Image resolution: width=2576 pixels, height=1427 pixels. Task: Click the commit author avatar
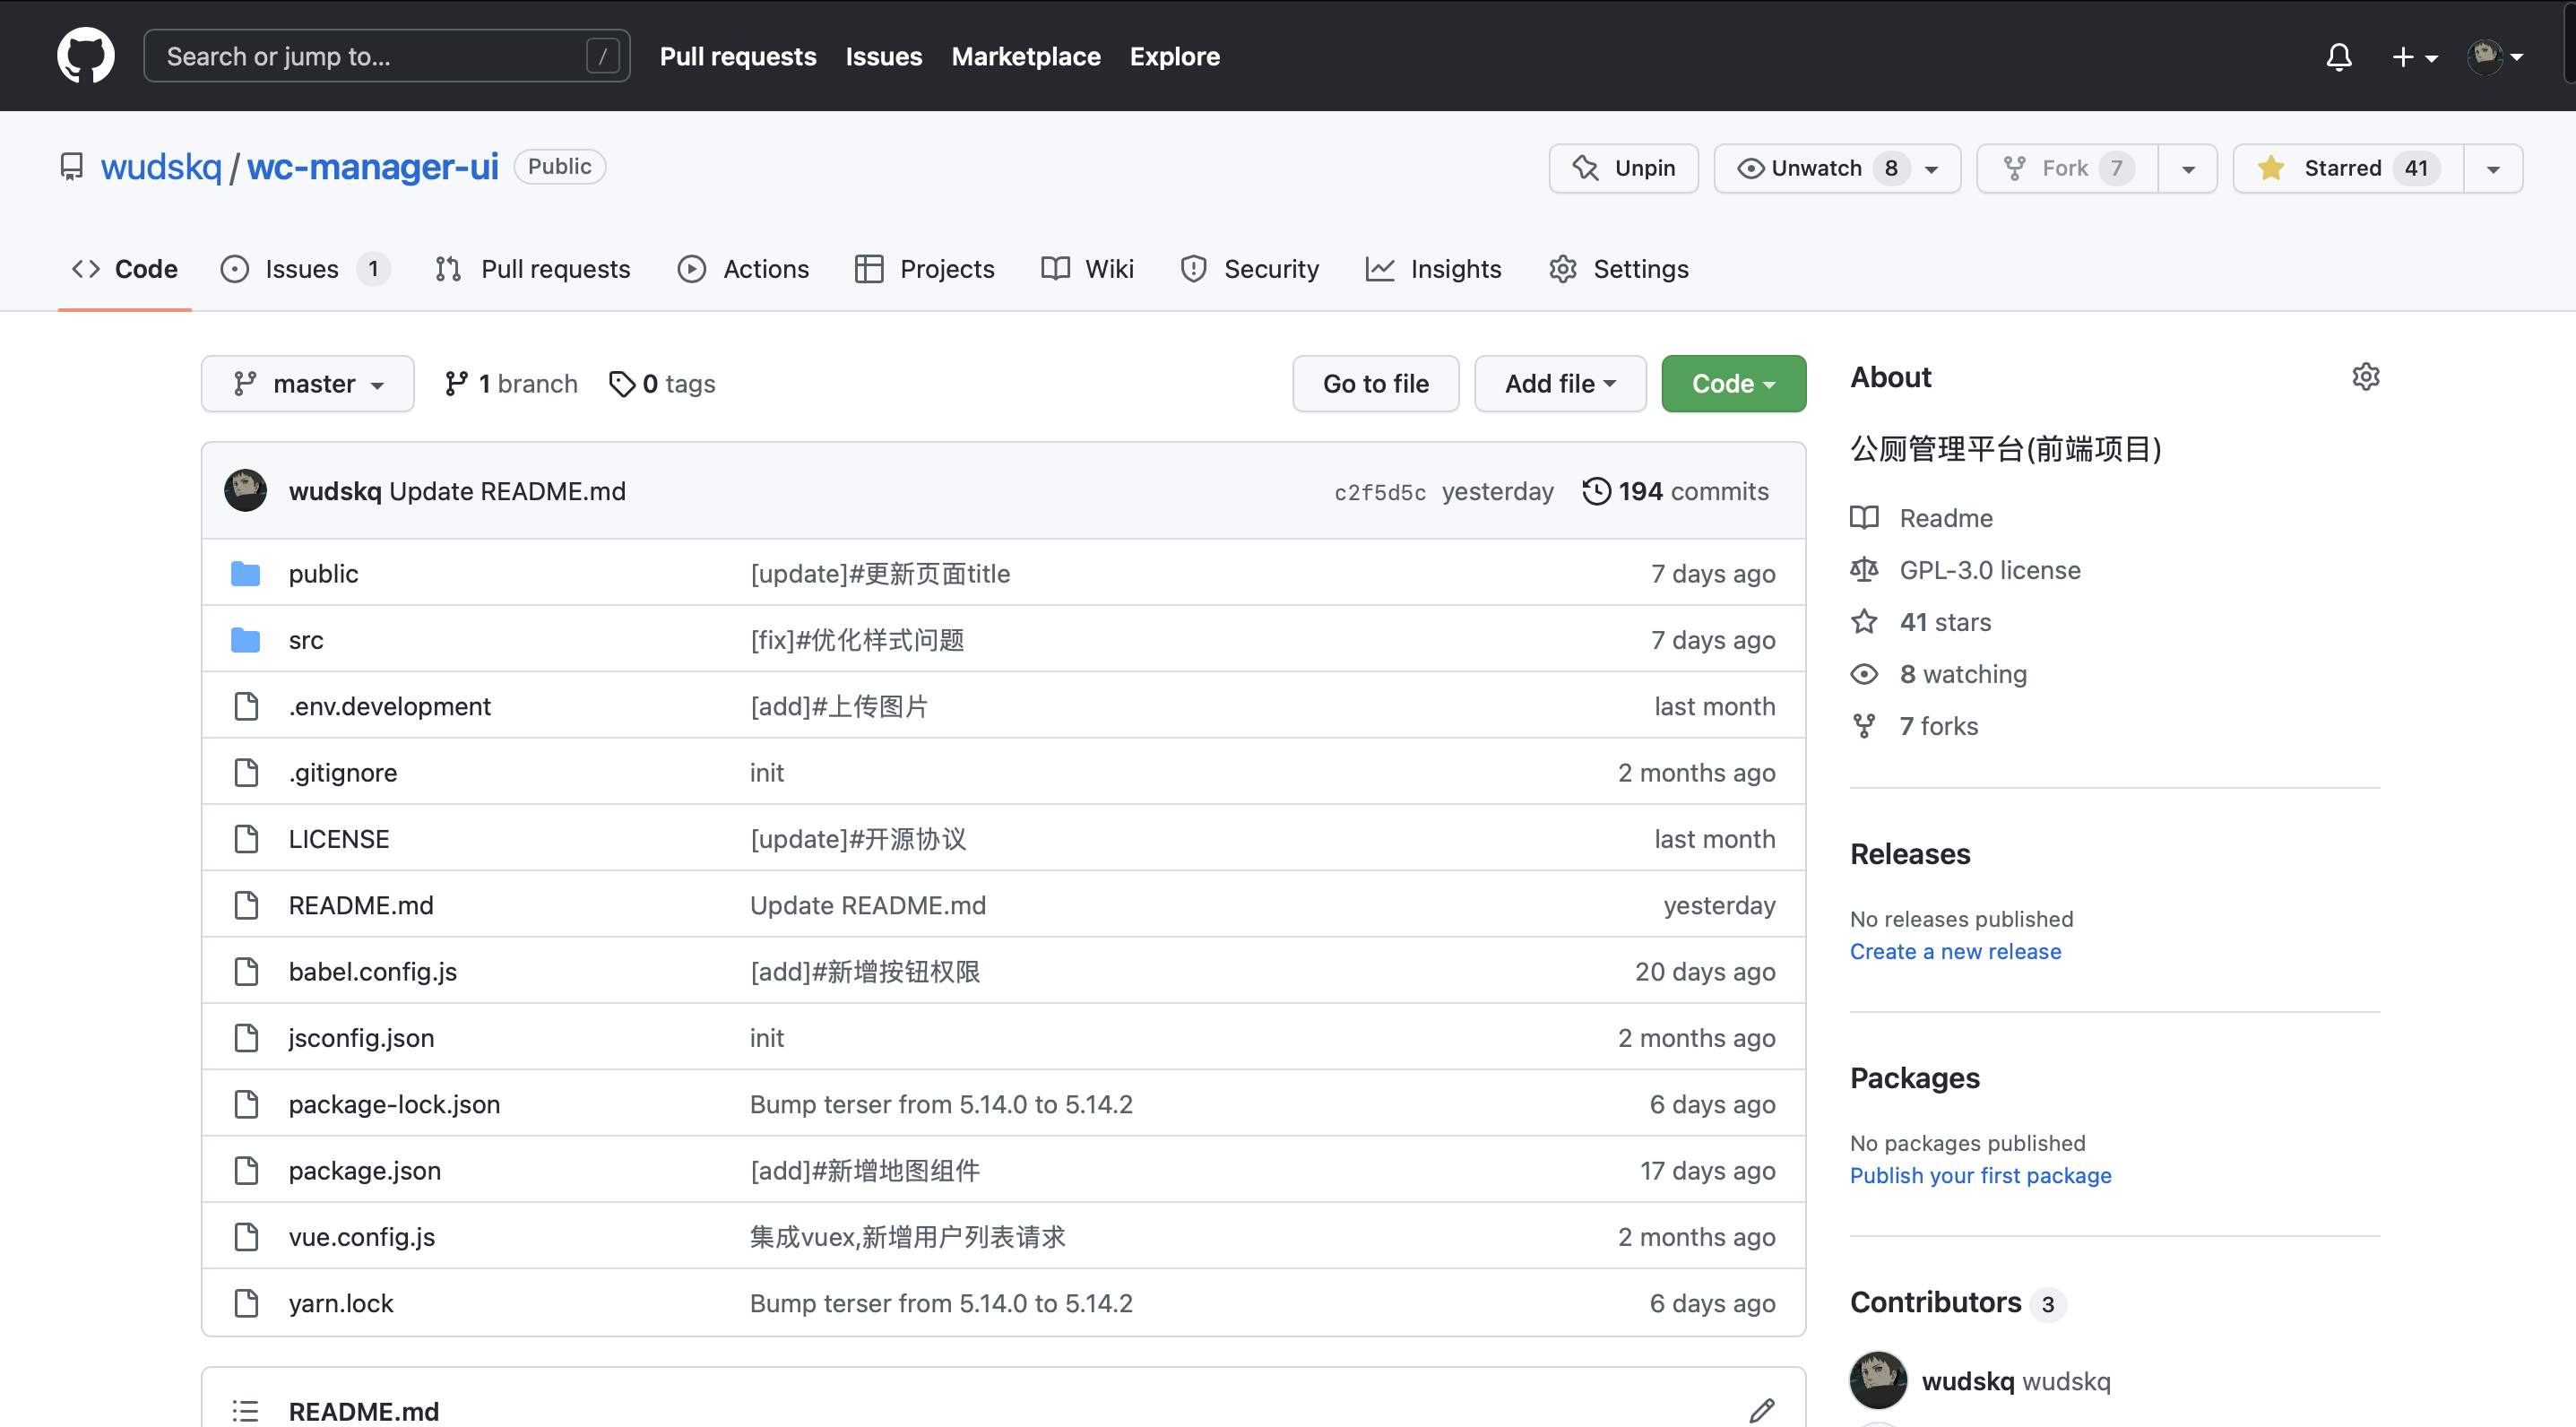245,490
